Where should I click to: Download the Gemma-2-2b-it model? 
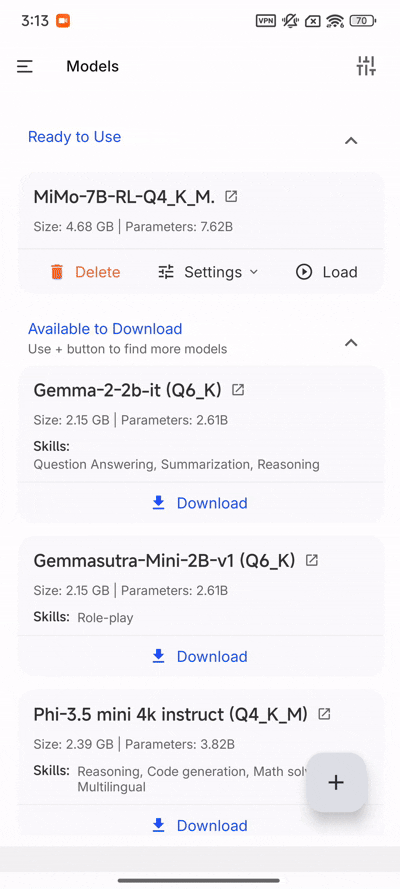[200, 503]
